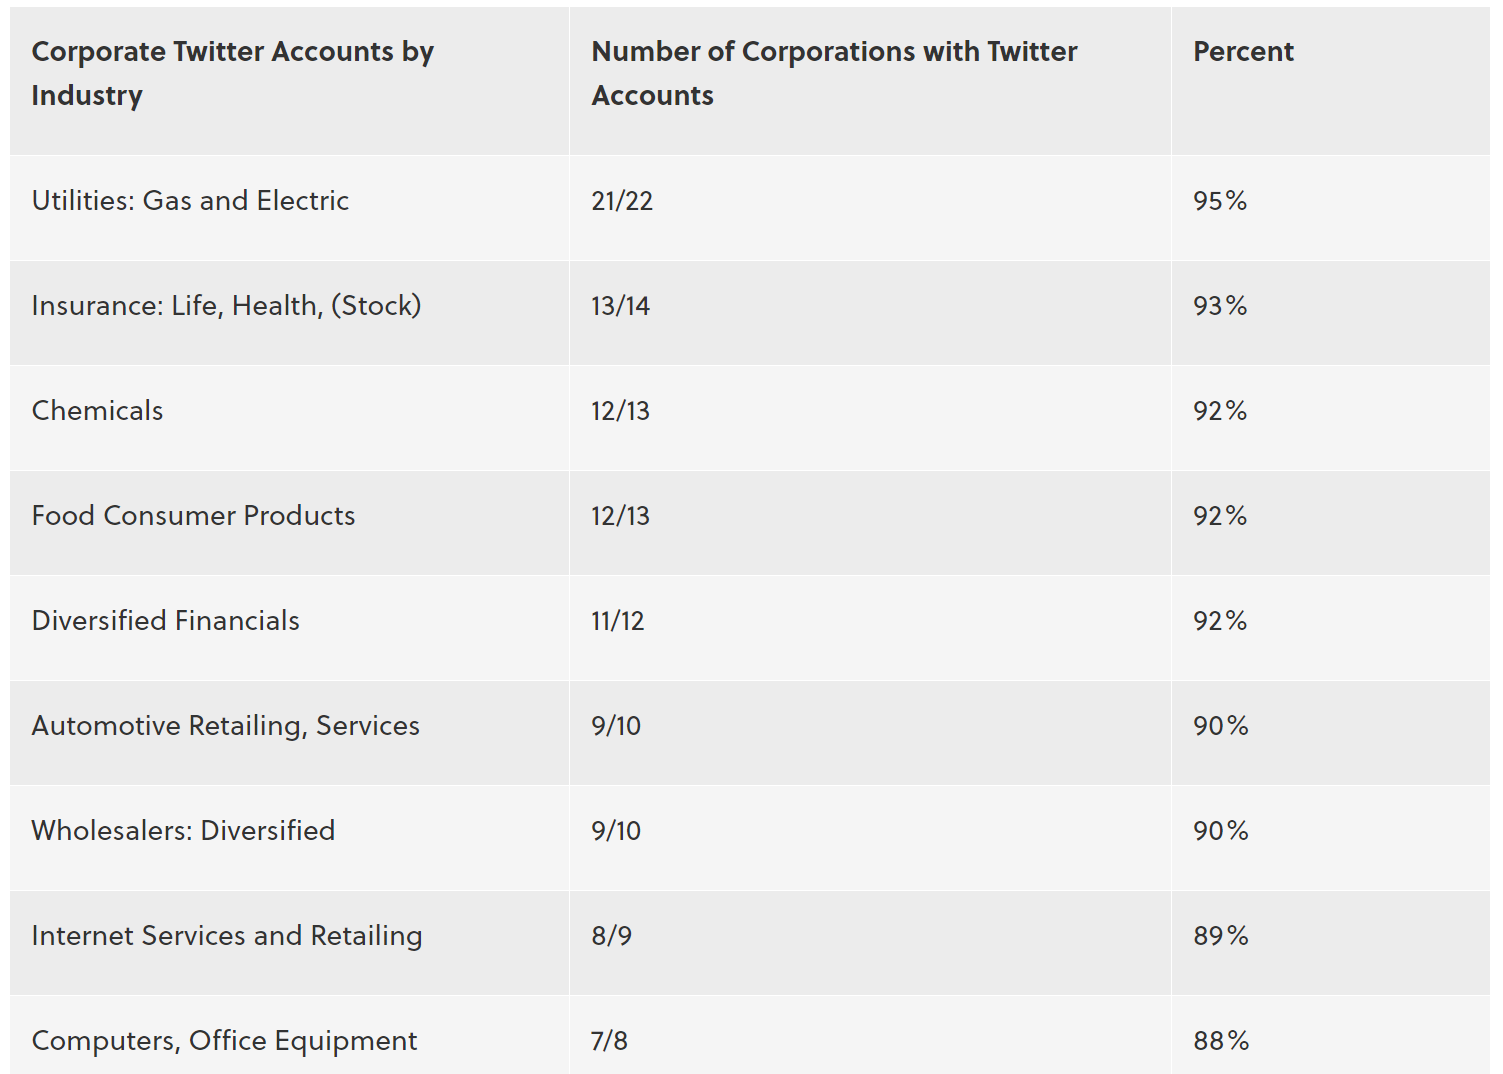Viewport: 1503px width, 1074px height.
Task: Click the '93%' percent cell
Action: tap(1220, 306)
